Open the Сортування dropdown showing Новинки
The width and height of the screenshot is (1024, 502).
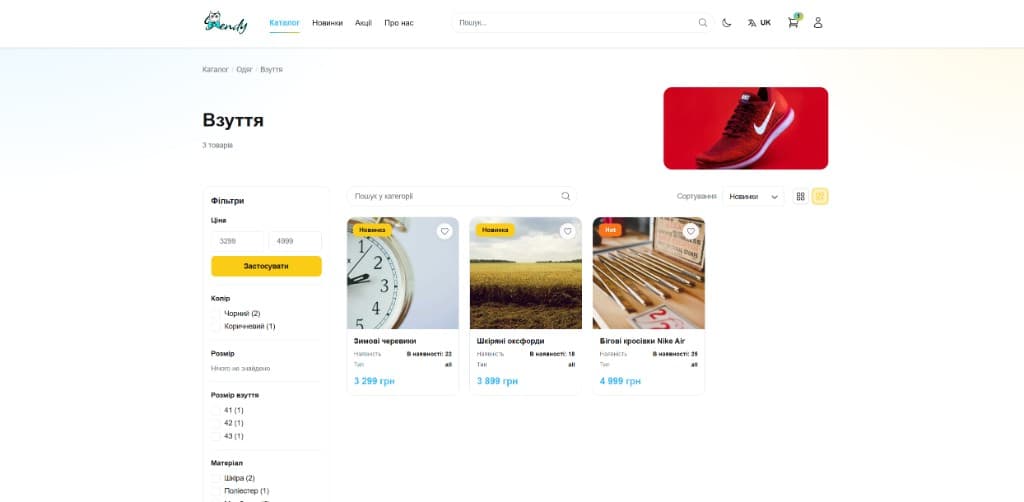point(753,196)
